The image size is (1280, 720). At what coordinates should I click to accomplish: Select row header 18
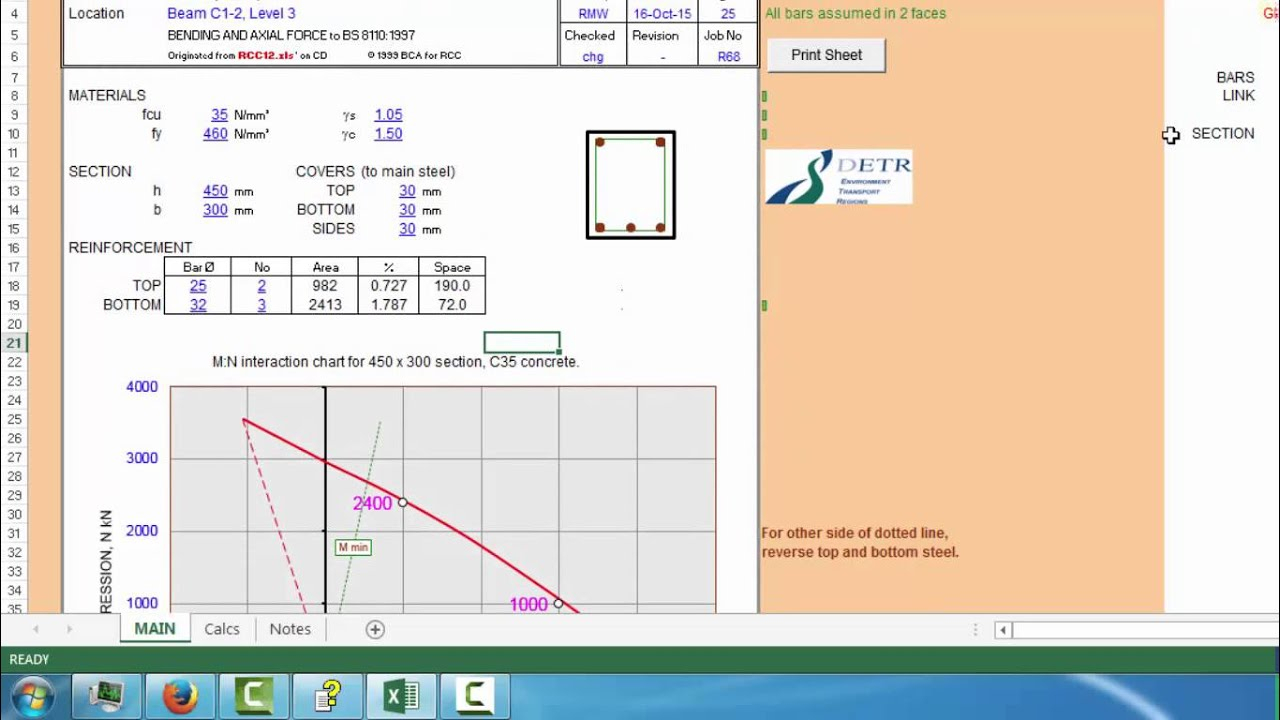(15, 286)
